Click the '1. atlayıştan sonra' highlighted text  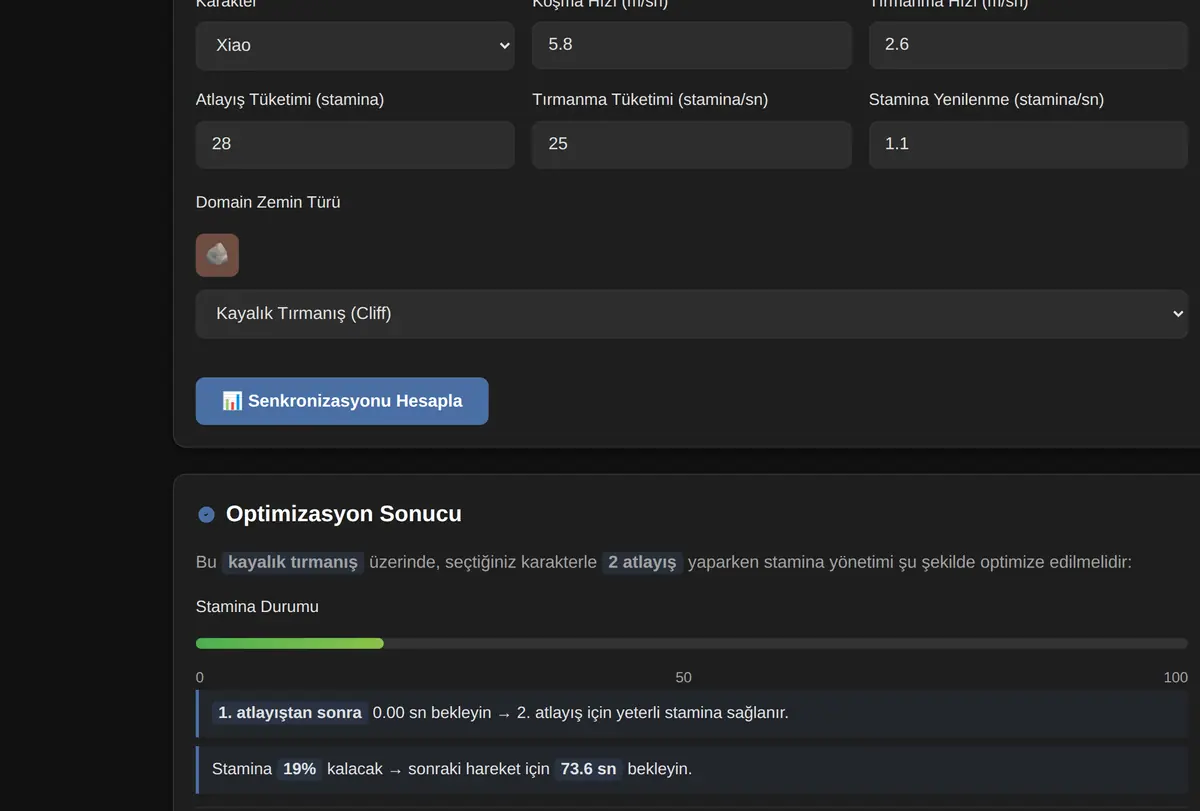coord(290,713)
